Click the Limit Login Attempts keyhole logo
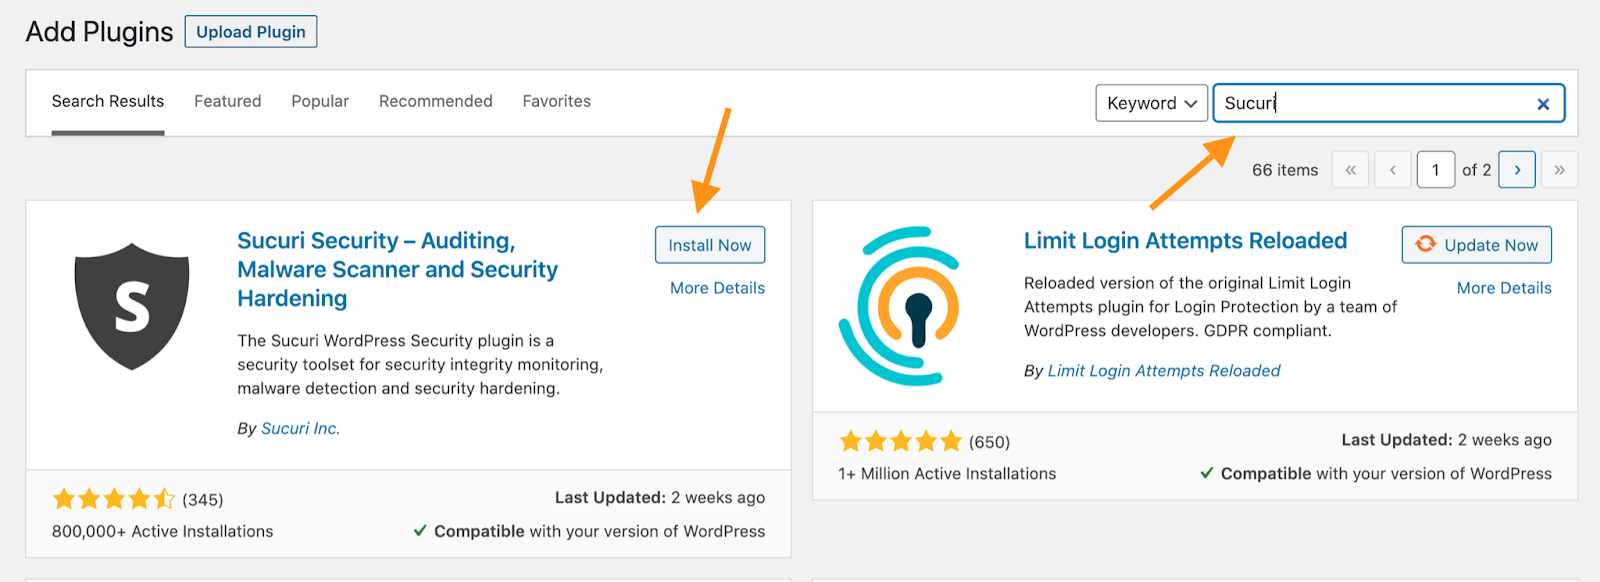Screen dimensions: 1600x582 (x=900, y=306)
